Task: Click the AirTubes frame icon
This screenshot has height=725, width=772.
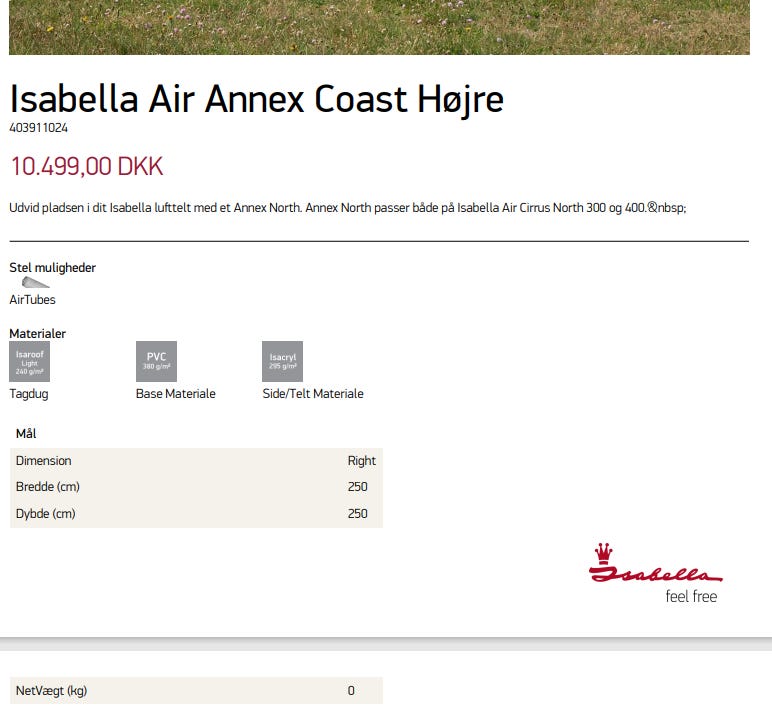Action: 35,282
